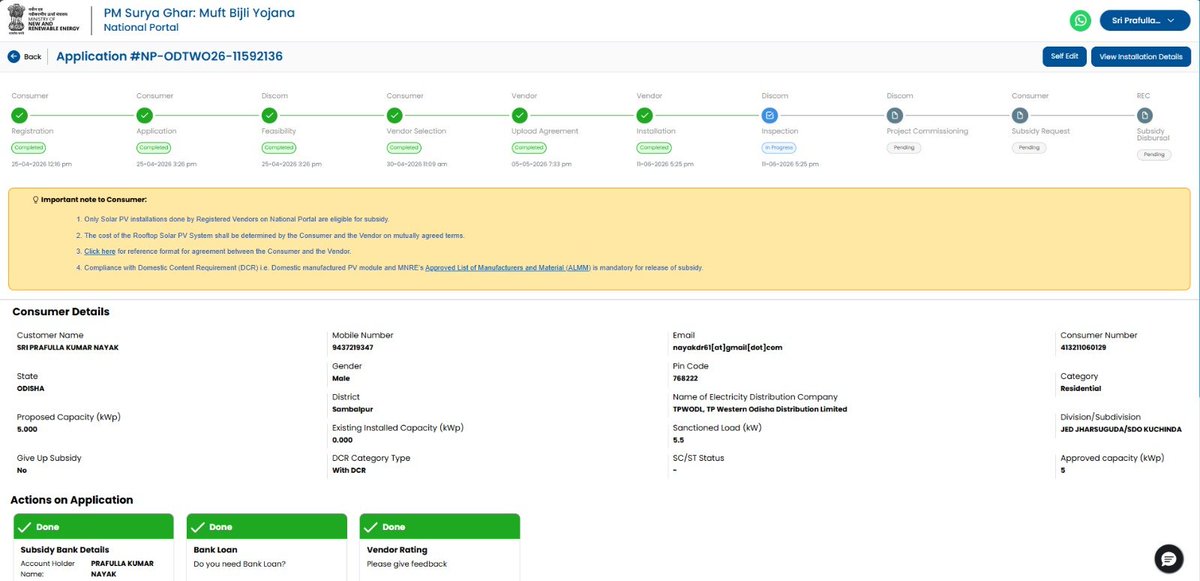Select the Project Commissioning step icon

coord(894,115)
